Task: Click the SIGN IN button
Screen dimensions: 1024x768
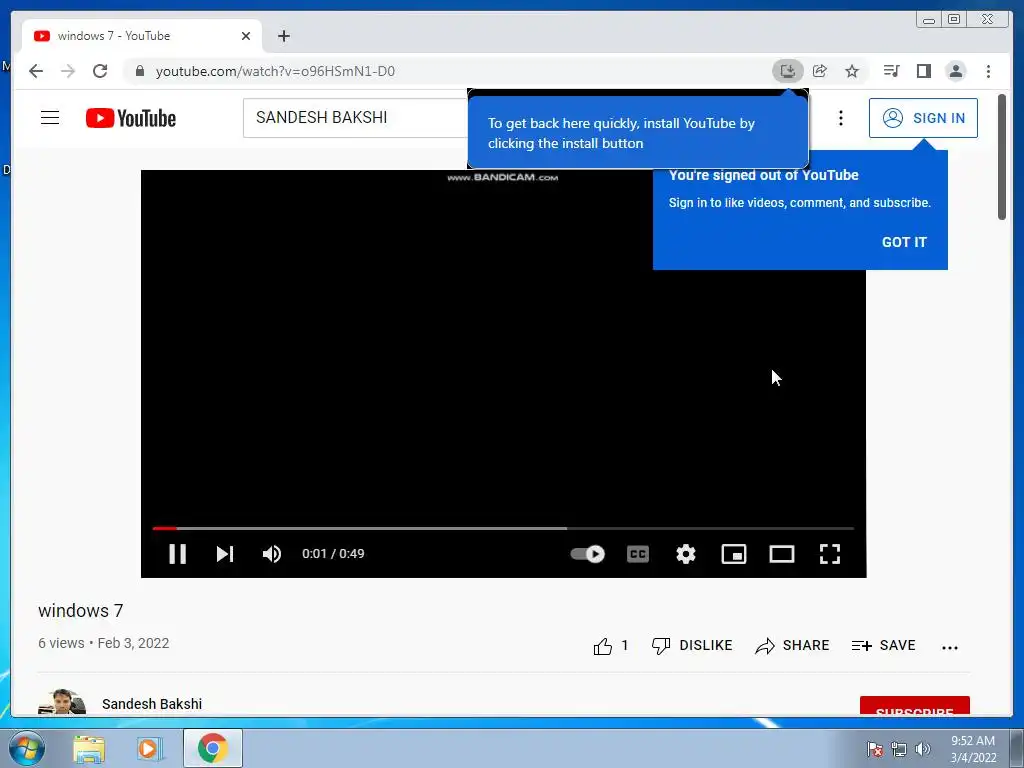Action: click(923, 118)
